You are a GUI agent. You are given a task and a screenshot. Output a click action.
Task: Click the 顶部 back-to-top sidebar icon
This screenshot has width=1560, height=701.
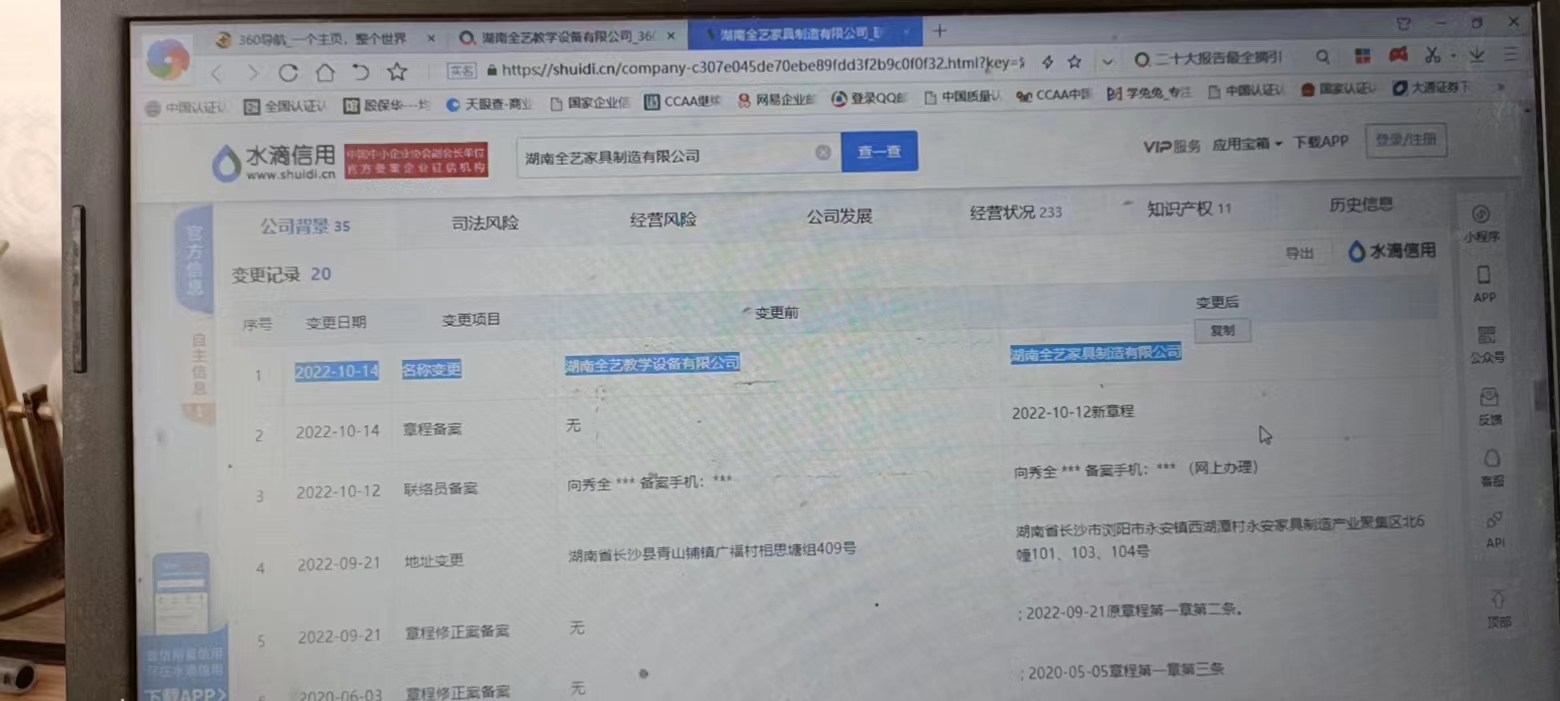[1498, 608]
